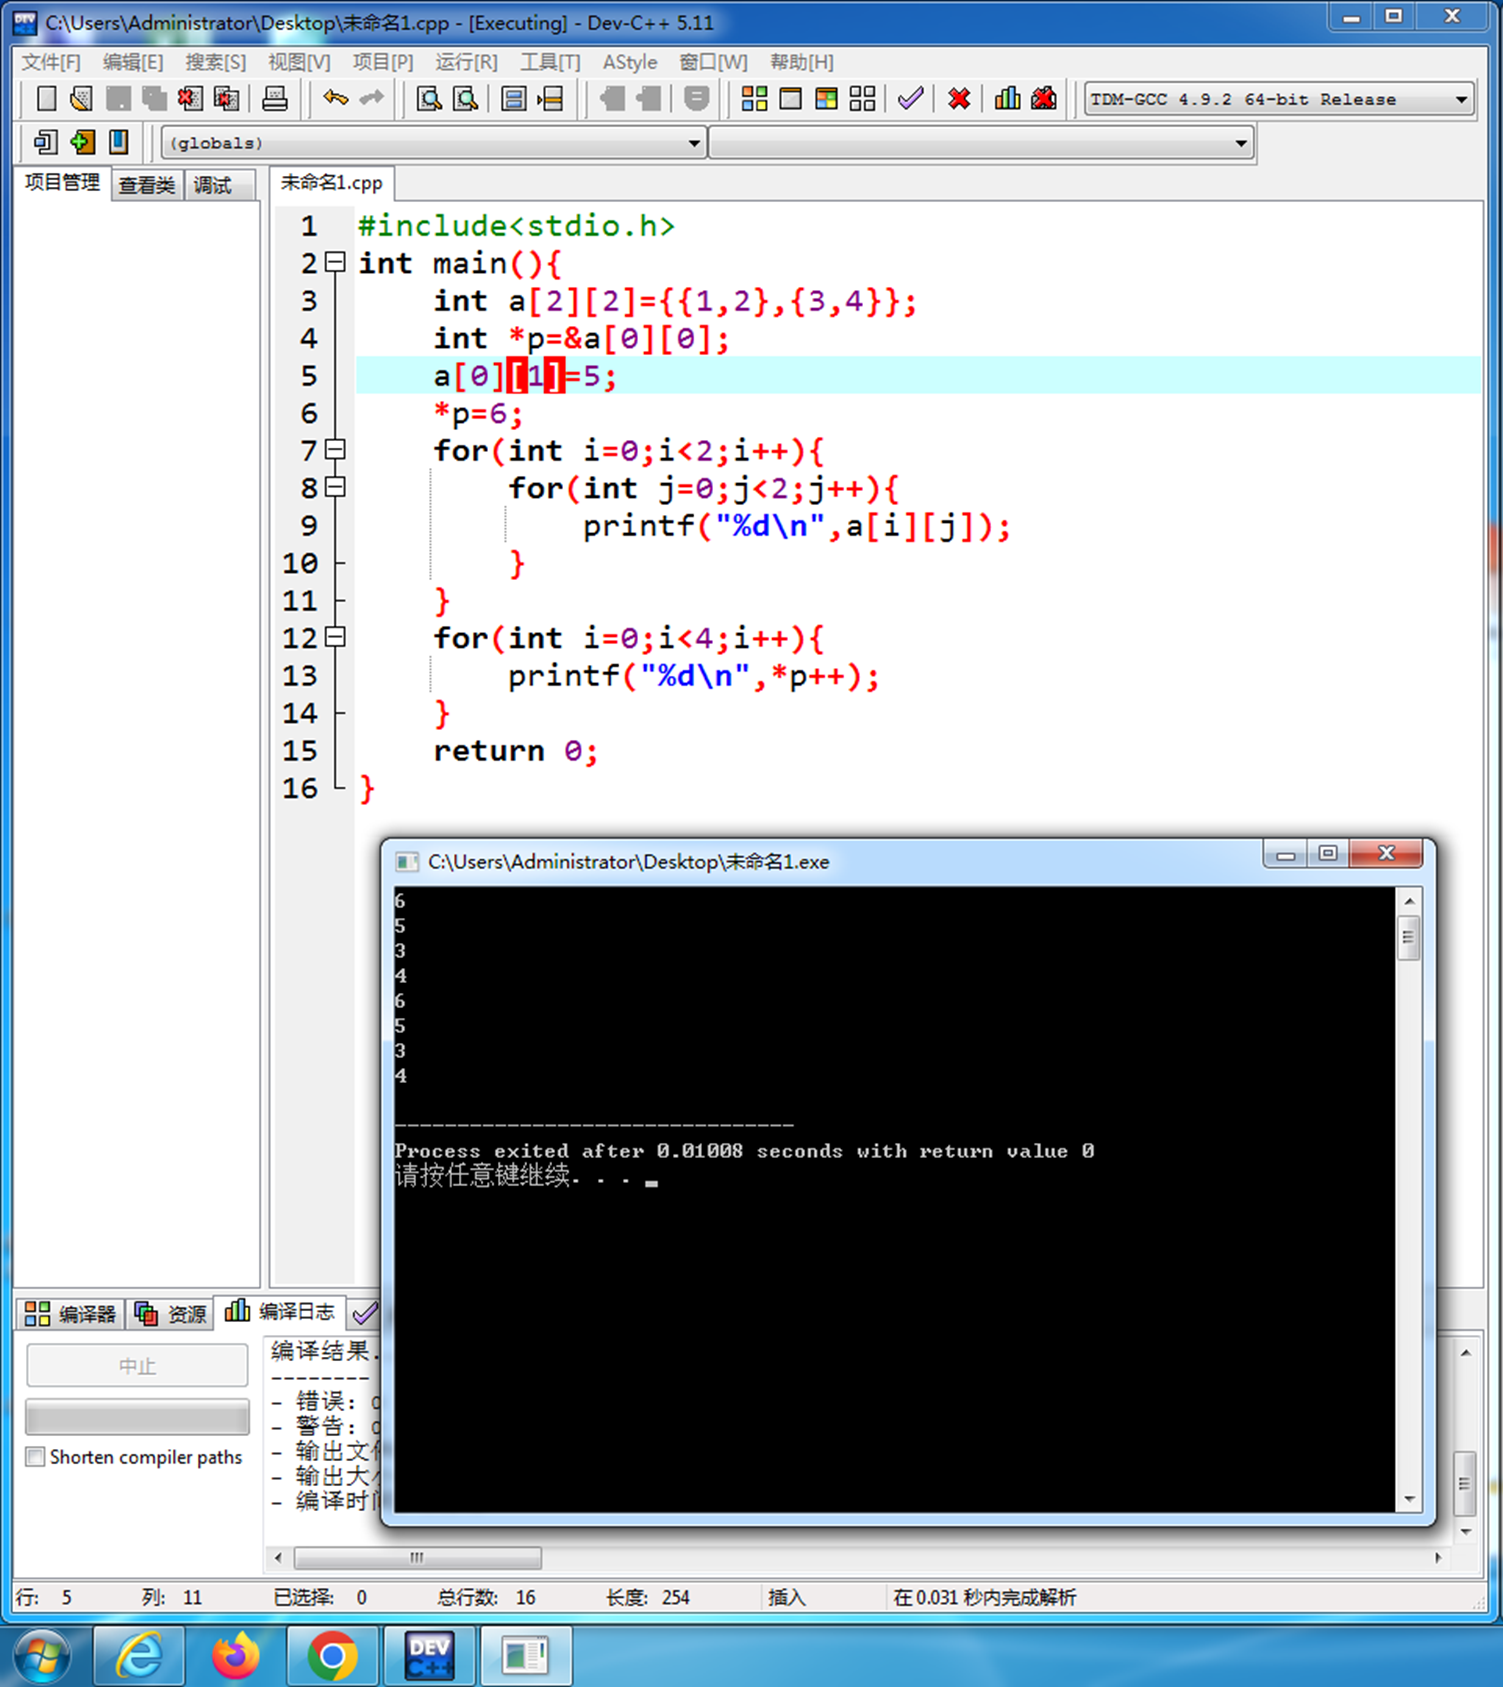The image size is (1503, 1687).
Task: Click the compile progress bar
Action: [137, 1416]
